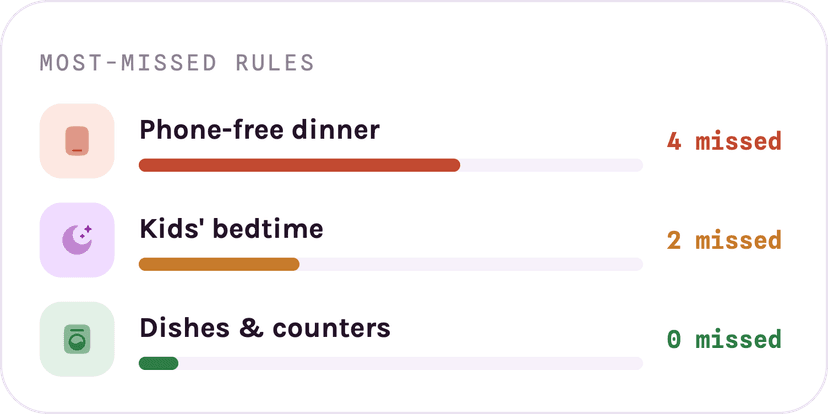This screenshot has height=414, width=828.
Task: Select the "0 missed" count label
Action: tap(724, 339)
